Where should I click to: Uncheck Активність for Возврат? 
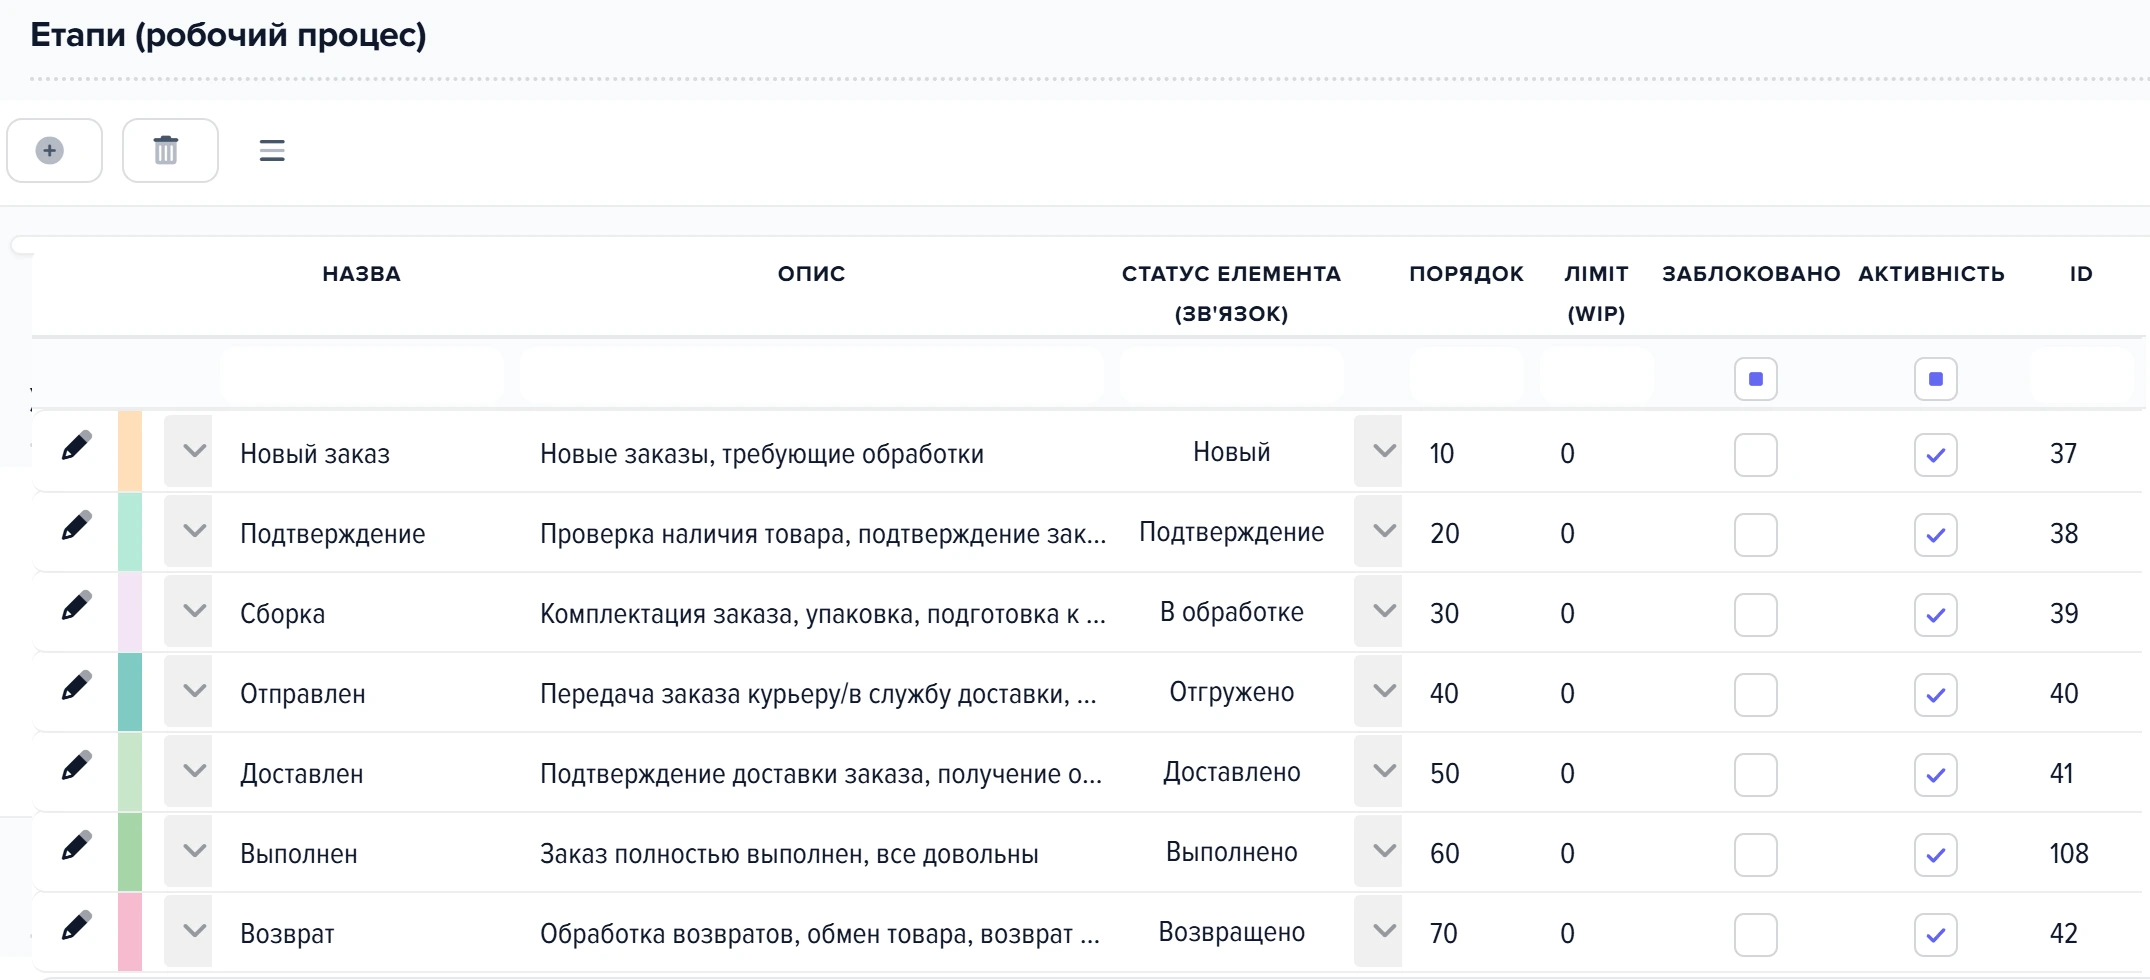pyautogui.click(x=1935, y=935)
